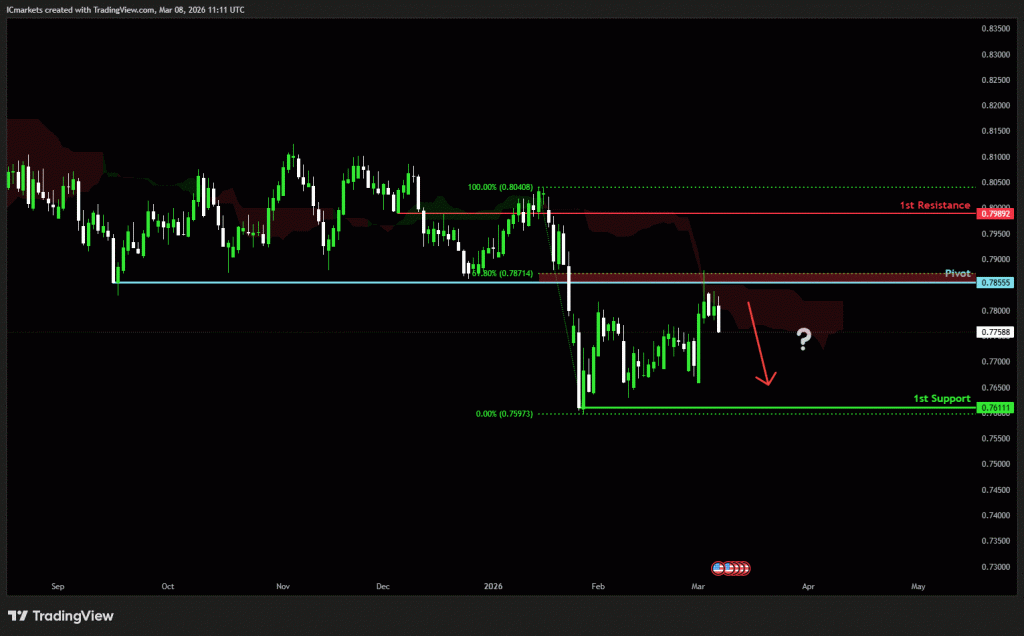Click the "2026" year marker on time axis

click(x=492, y=587)
